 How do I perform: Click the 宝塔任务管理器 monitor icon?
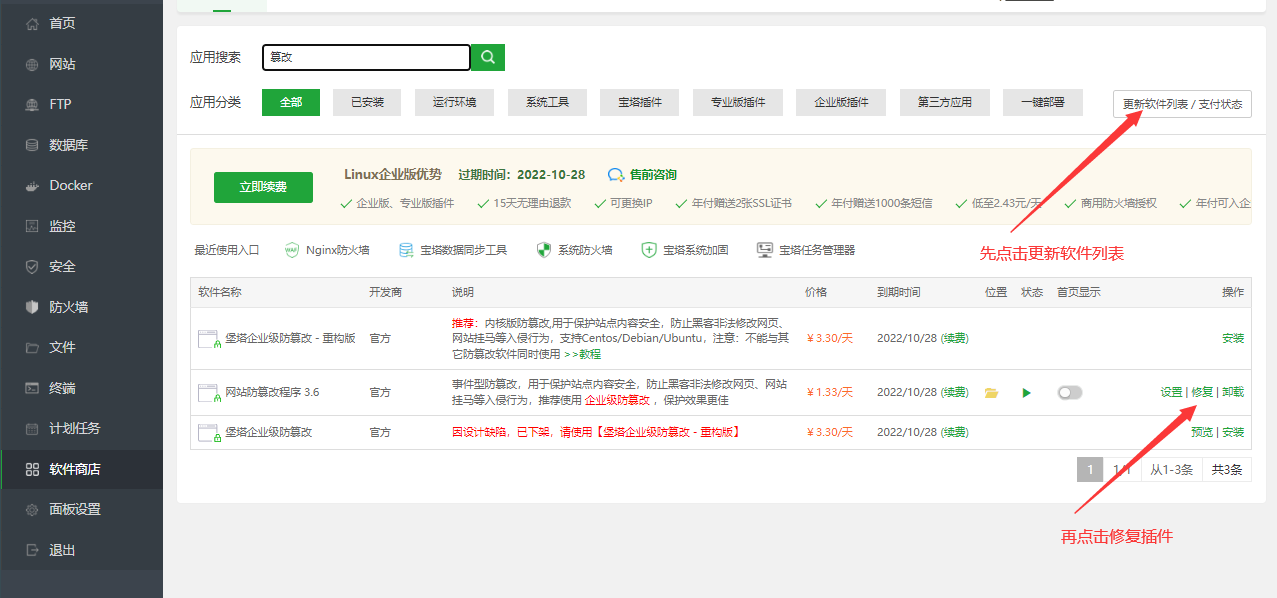tap(765, 250)
